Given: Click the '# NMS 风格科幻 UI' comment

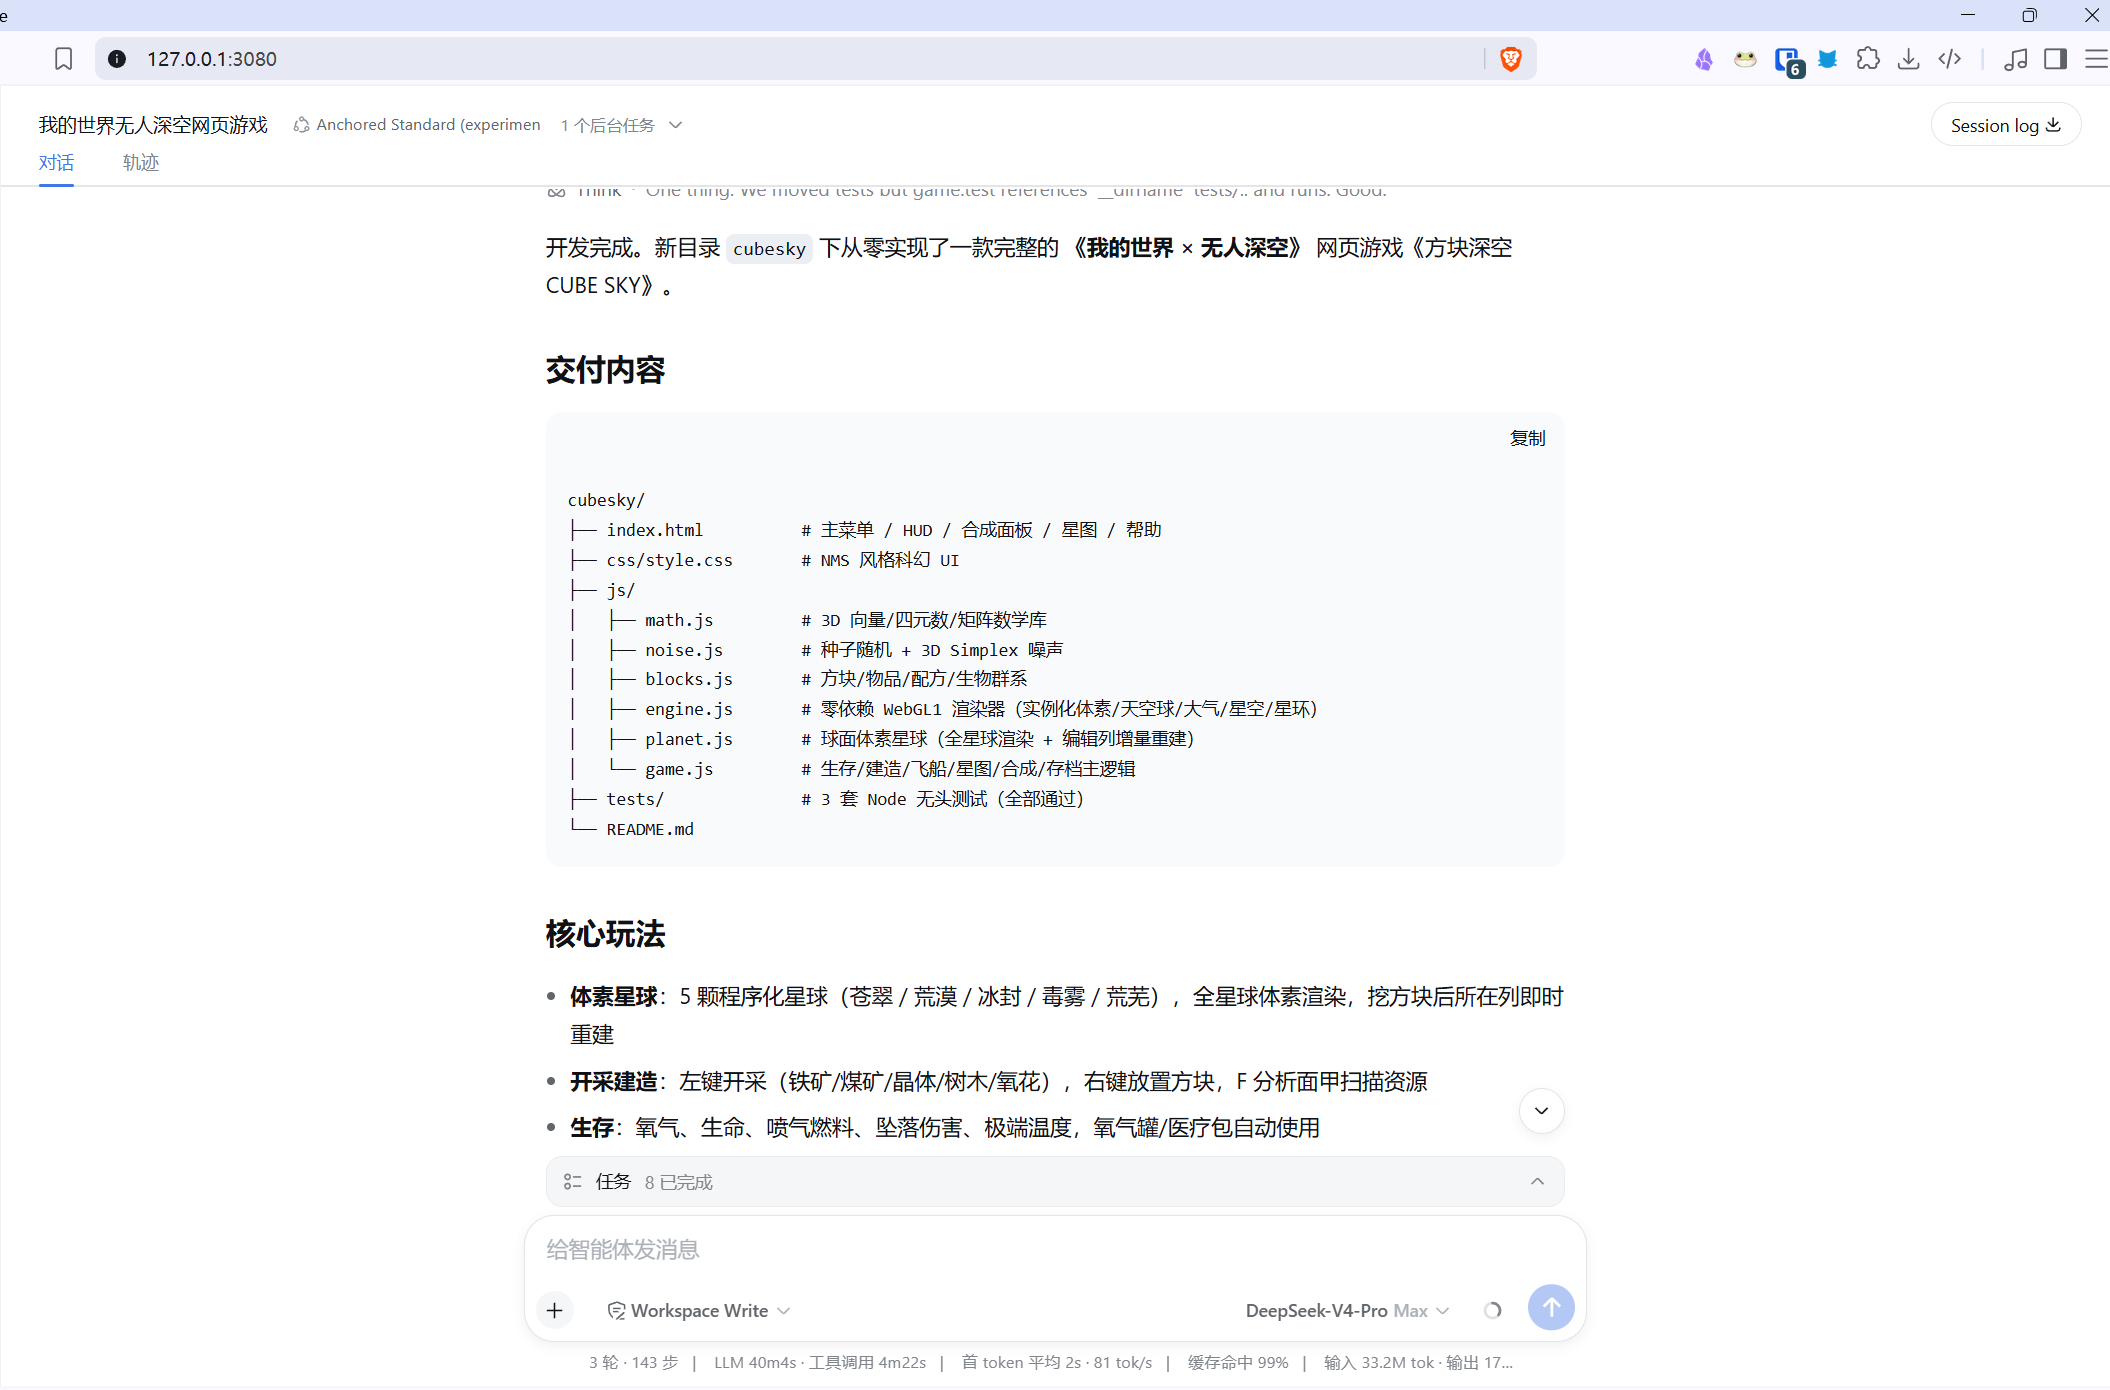Looking at the screenshot, I should pyautogui.click(x=880, y=560).
